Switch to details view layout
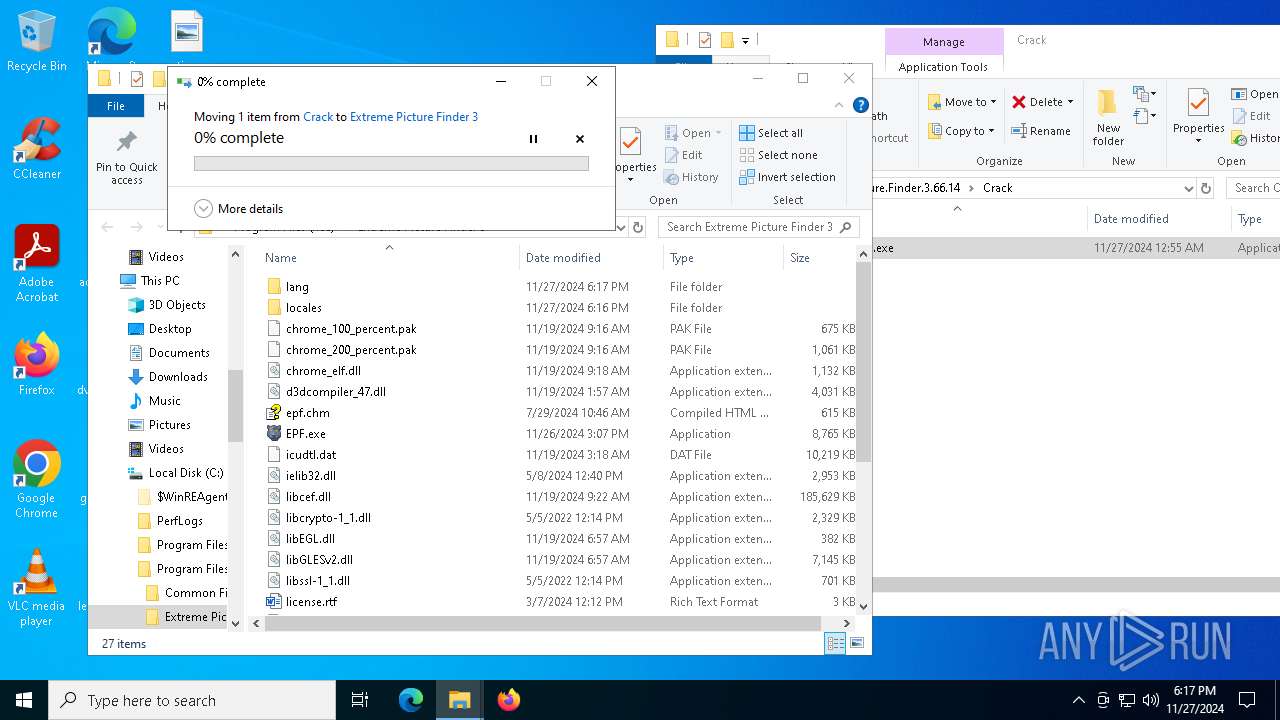Screen dimensions: 1280x720 pos(835,644)
